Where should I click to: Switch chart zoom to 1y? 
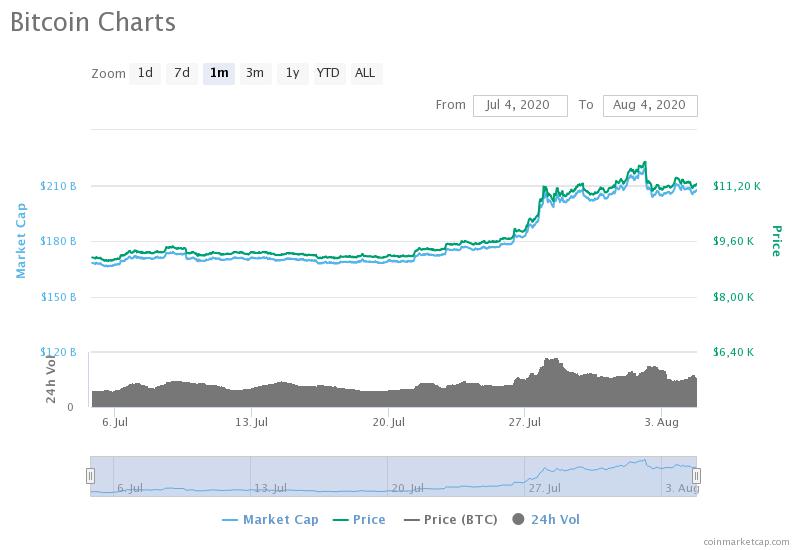[x=292, y=73]
